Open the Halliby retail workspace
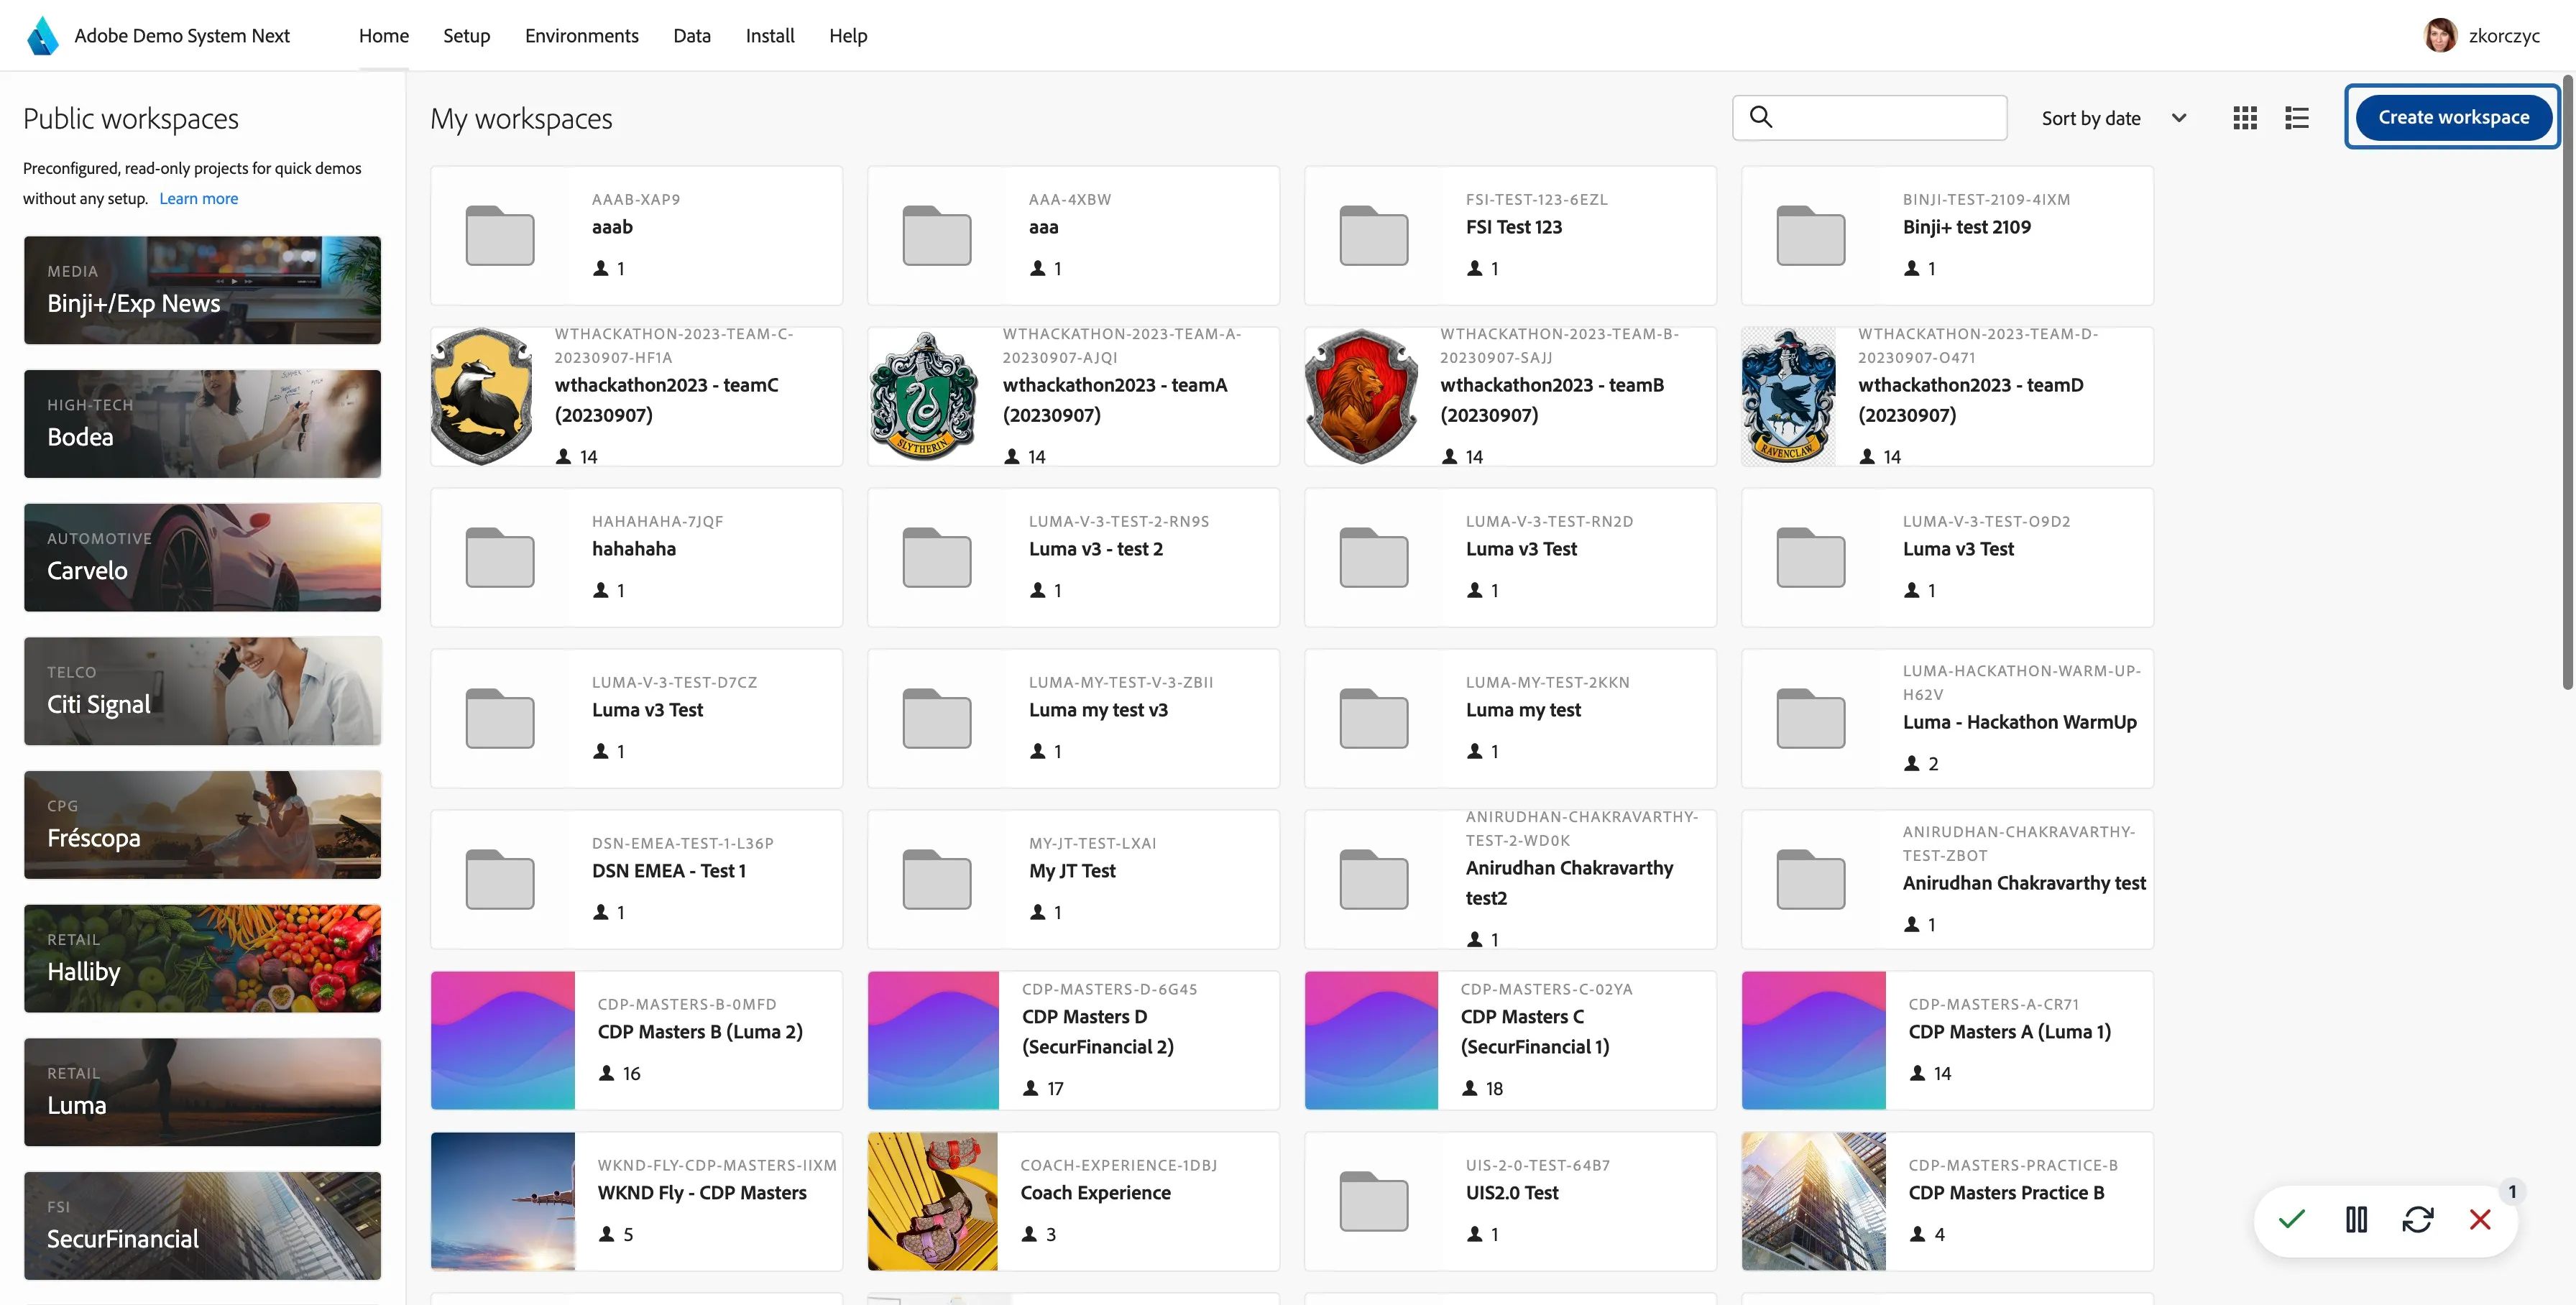The height and width of the screenshot is (1305, 2576). tap(202, 958)
